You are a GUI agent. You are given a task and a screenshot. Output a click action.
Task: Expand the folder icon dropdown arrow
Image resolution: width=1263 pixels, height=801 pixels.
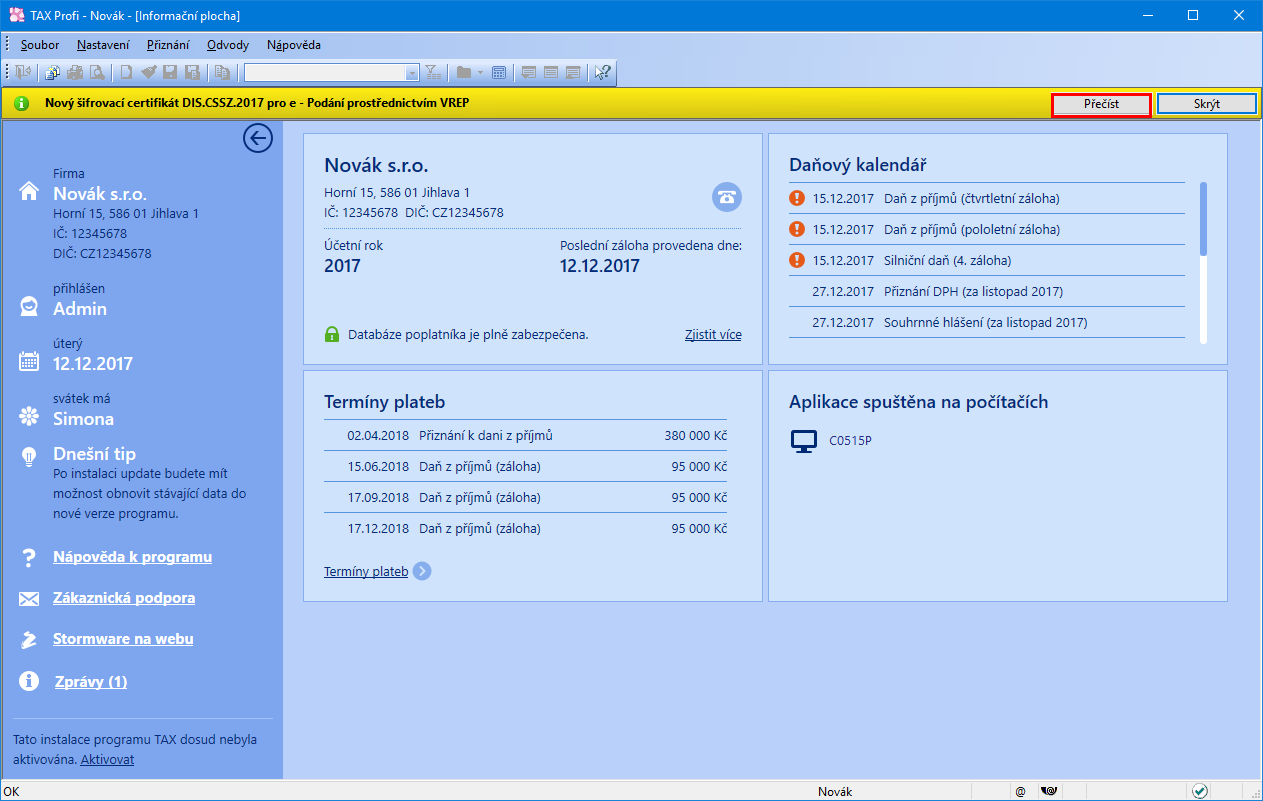(x=480, y=72)
